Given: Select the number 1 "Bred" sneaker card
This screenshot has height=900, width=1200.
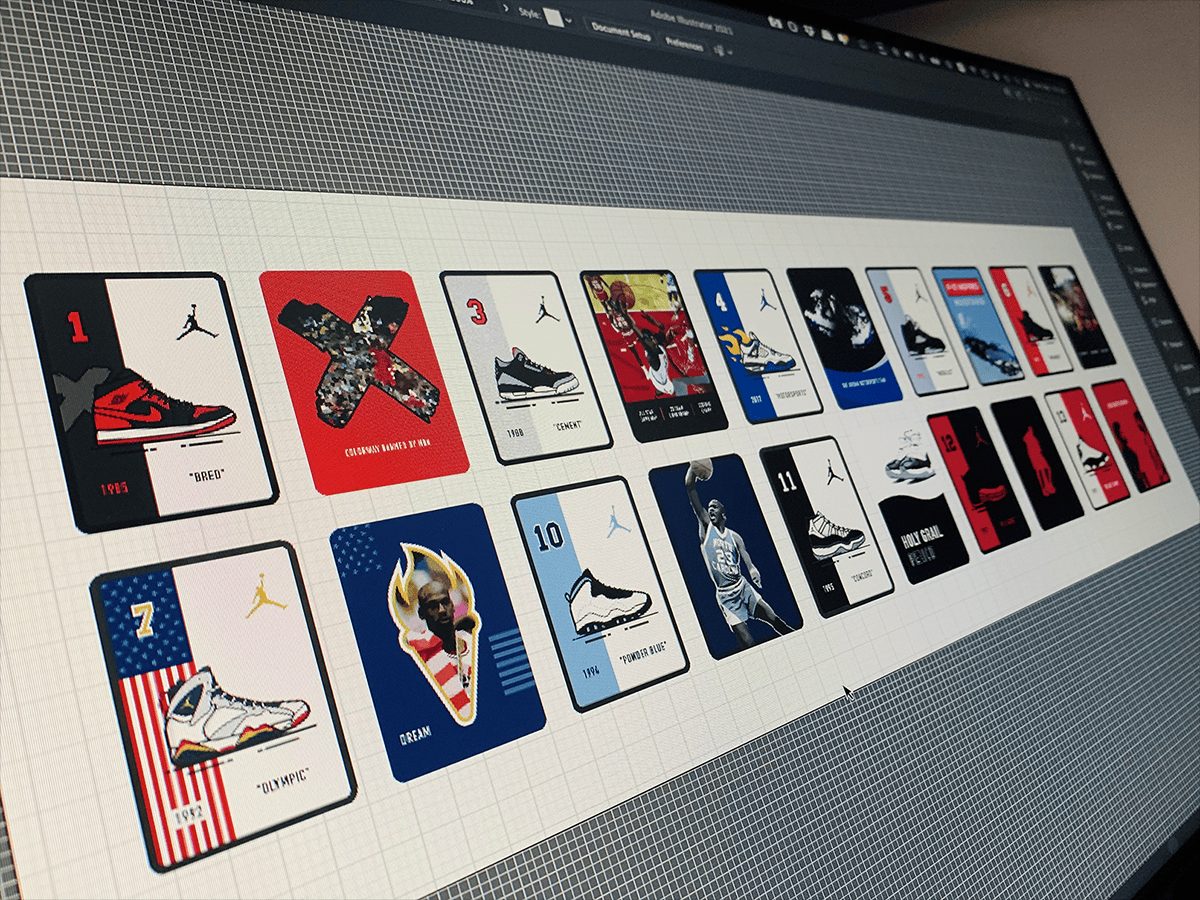Looking at the screenshot, I should pyautogui.click(x=150, y=400).
